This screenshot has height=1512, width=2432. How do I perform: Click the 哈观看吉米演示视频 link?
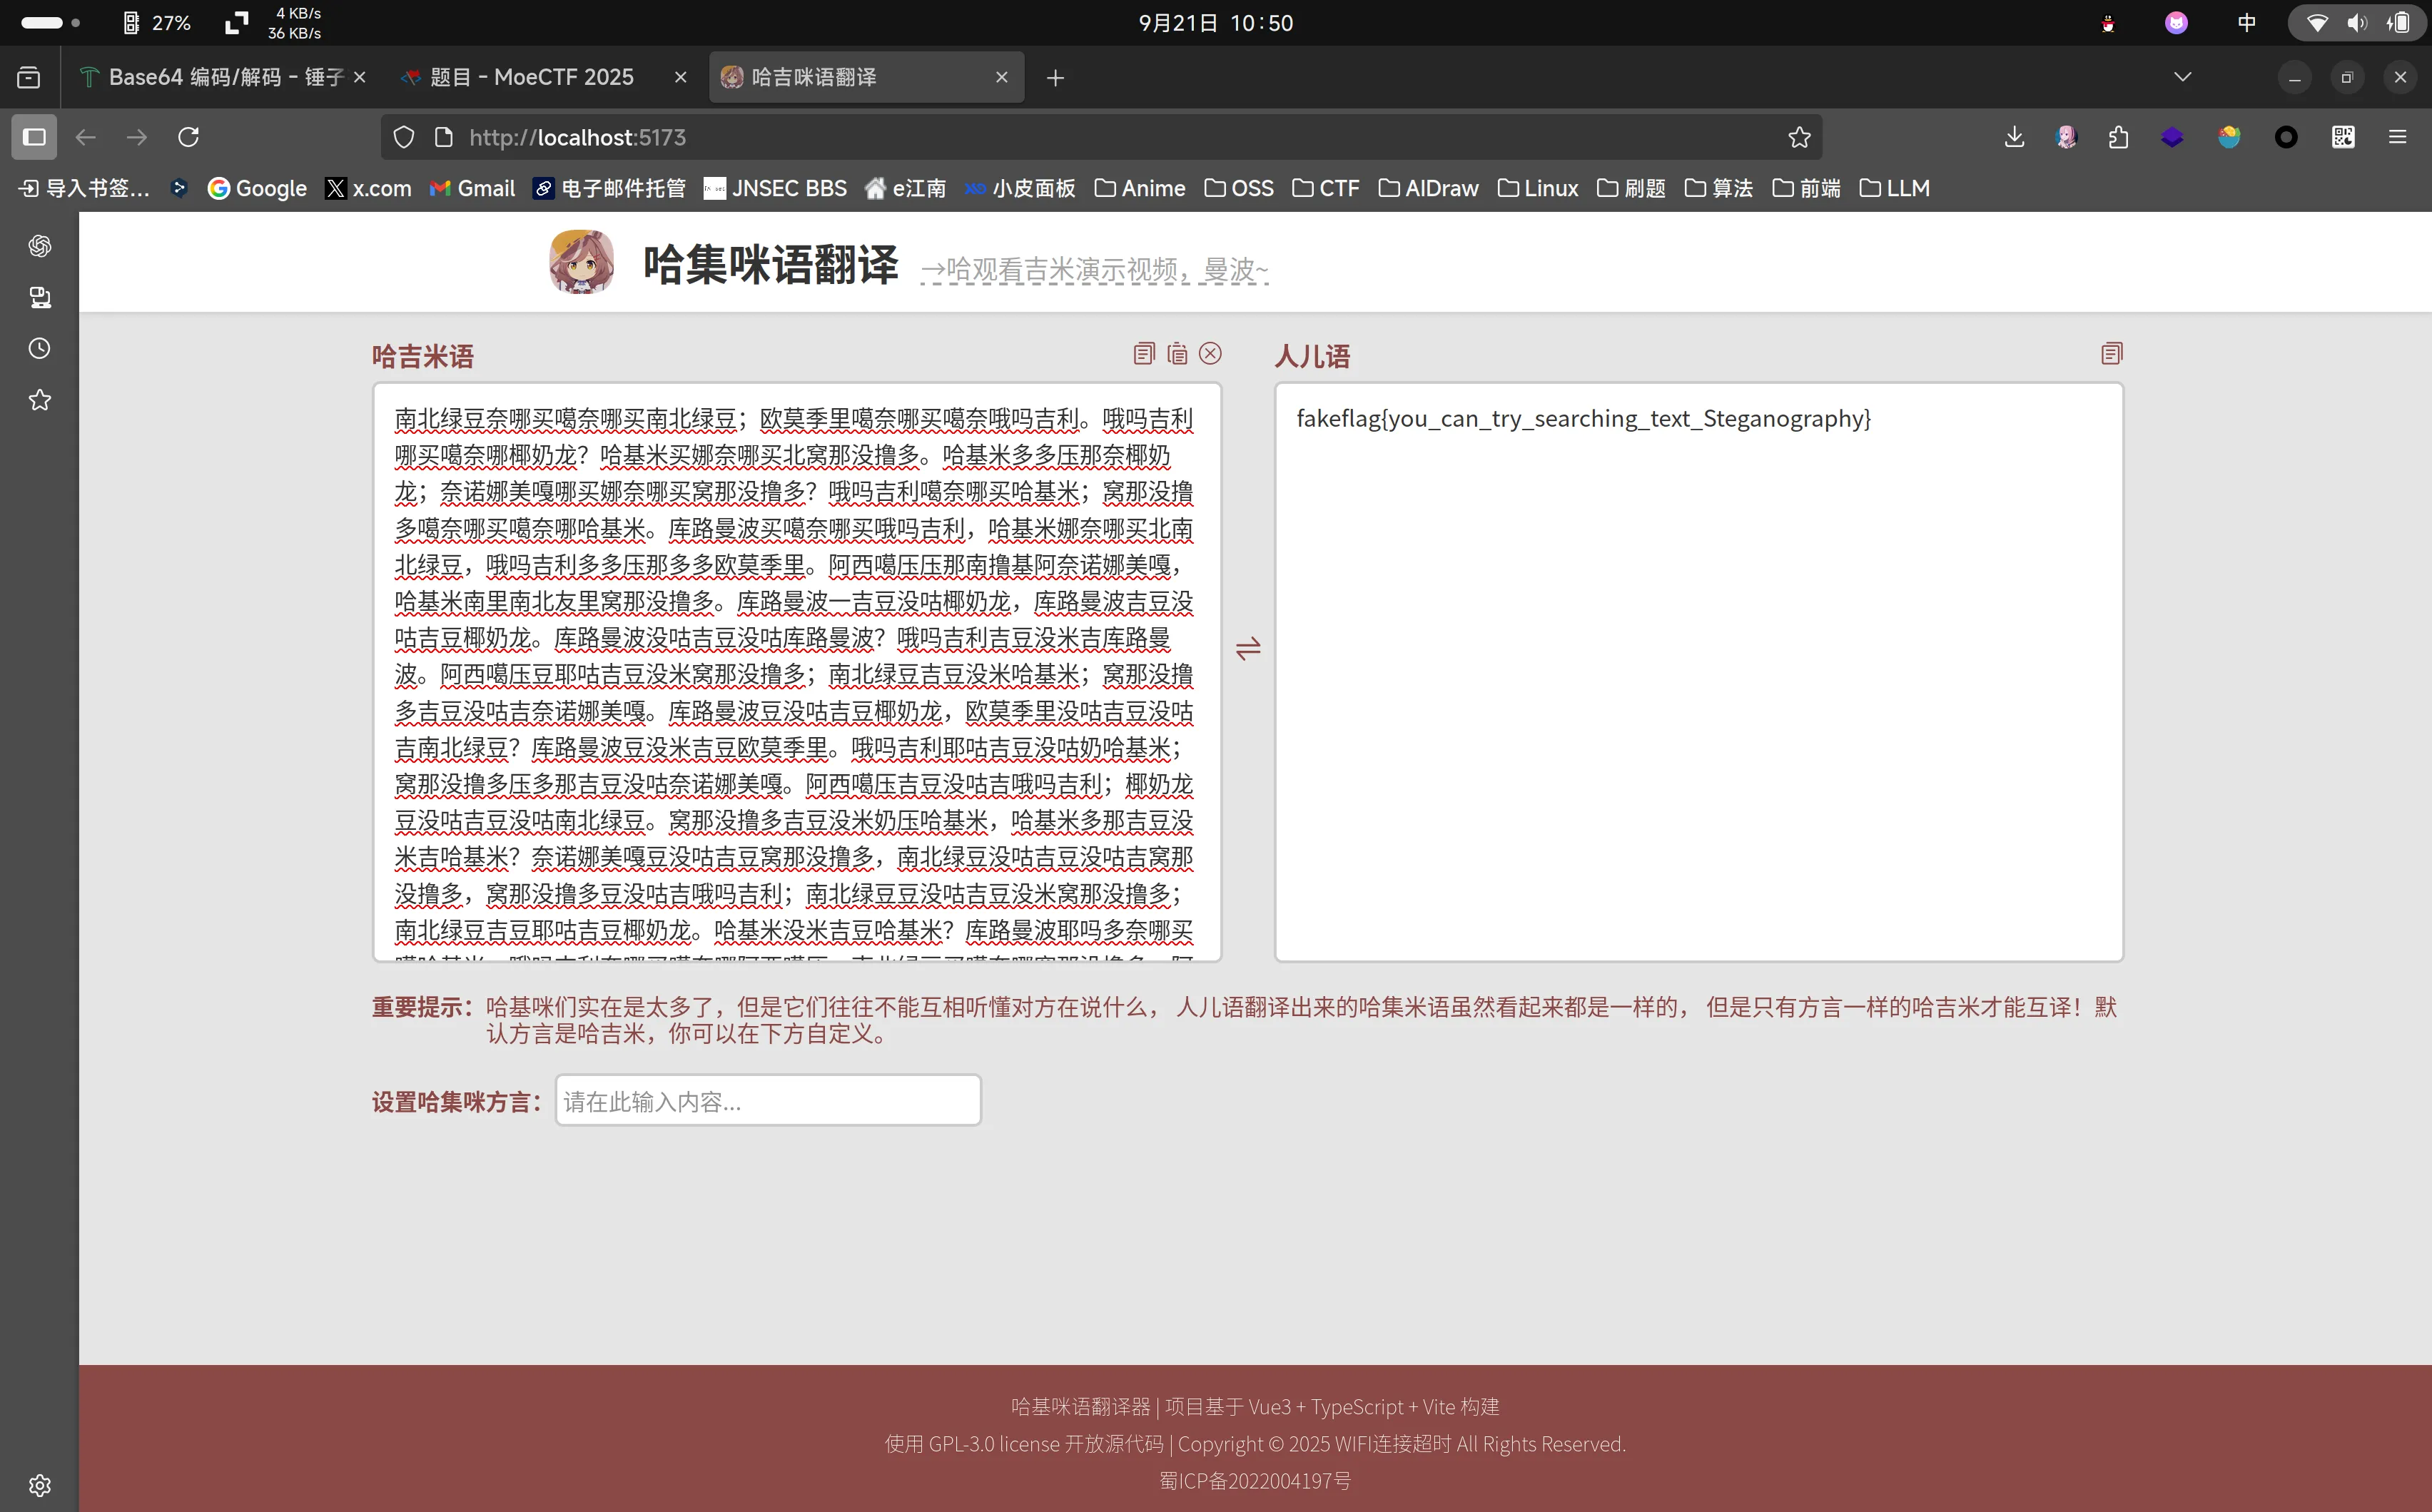pyautogui.click(x=1094, y=270)
